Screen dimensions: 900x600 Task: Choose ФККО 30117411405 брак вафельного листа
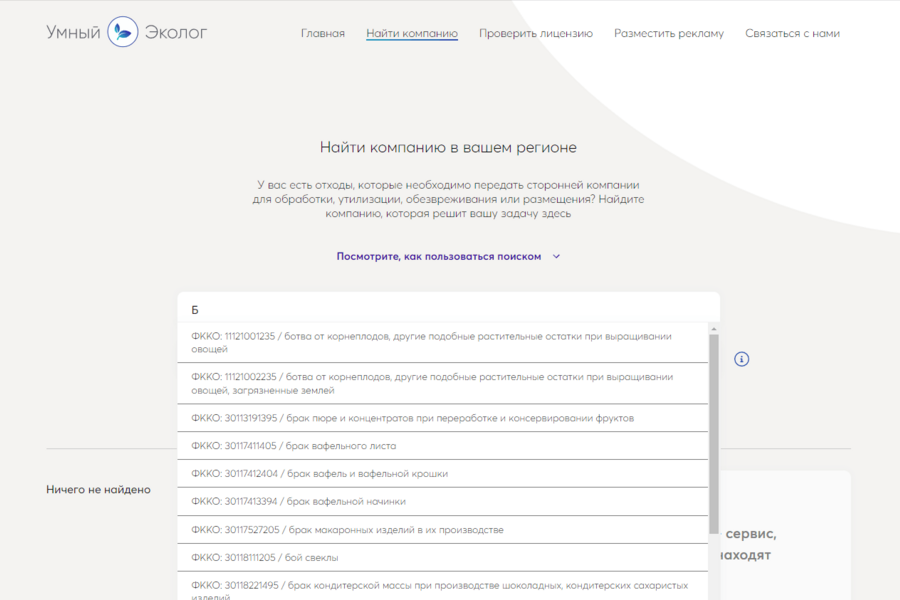tap(443, 446)
